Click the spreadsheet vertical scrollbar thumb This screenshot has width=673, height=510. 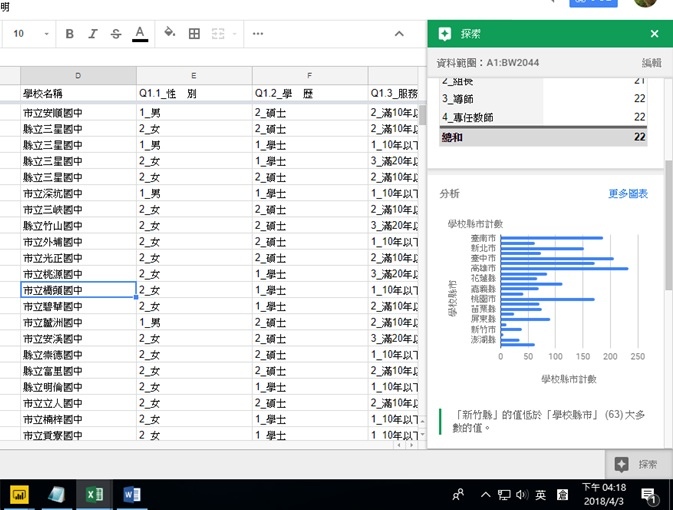pyautogui.click(x=422, y=115)
